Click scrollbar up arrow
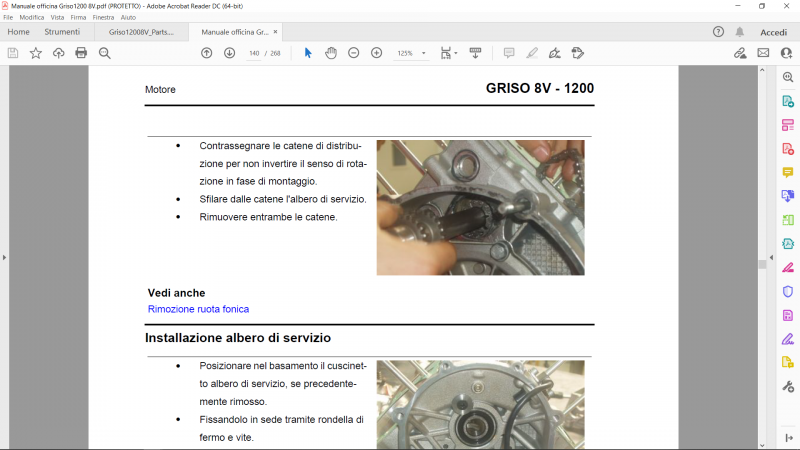Viewport: 800px width, 450px height. tap(762, 70)
